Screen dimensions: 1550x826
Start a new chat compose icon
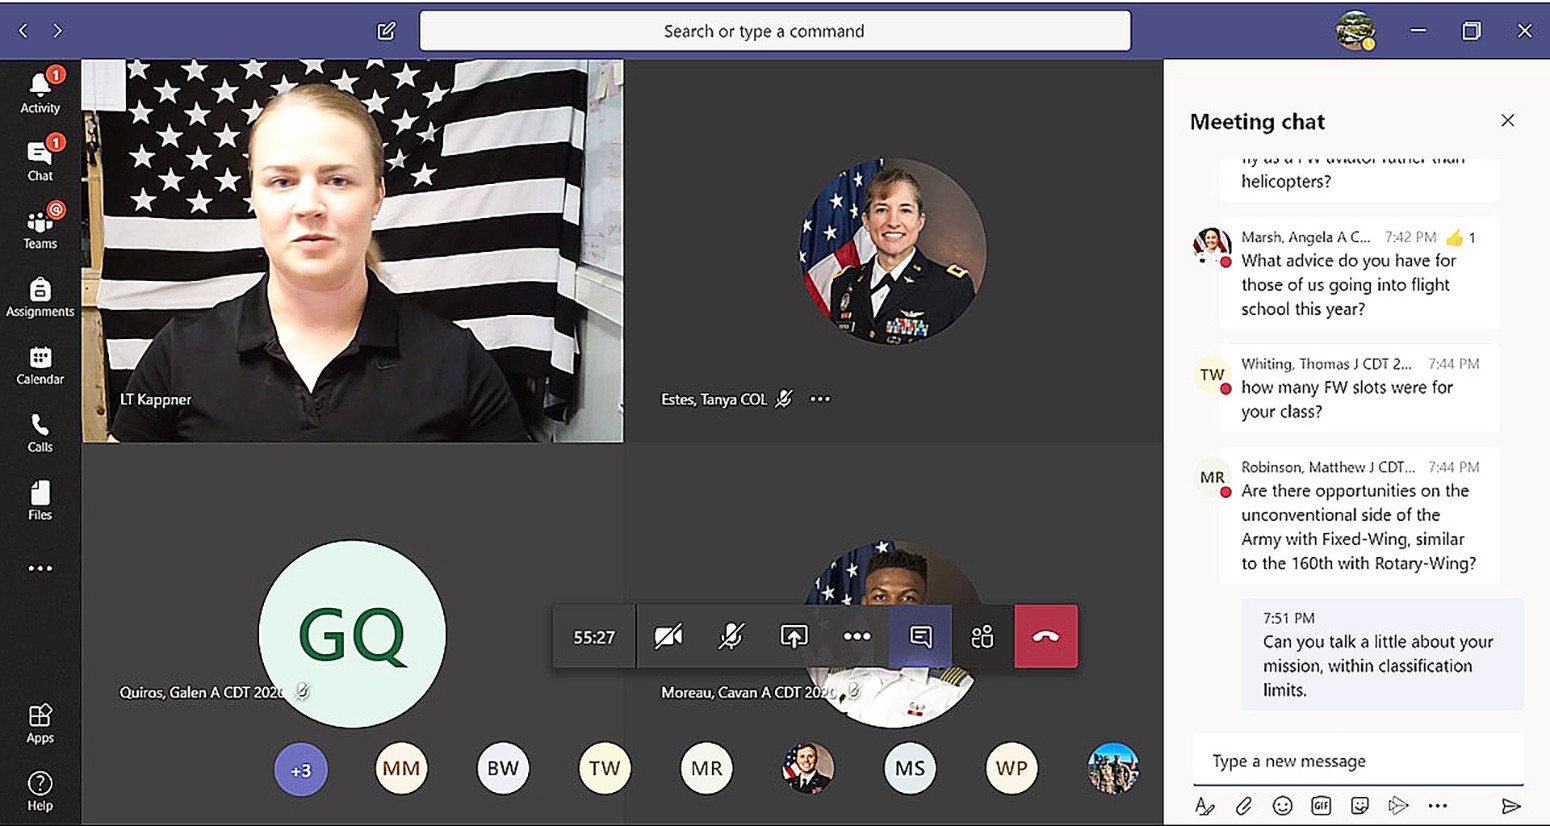386,31
